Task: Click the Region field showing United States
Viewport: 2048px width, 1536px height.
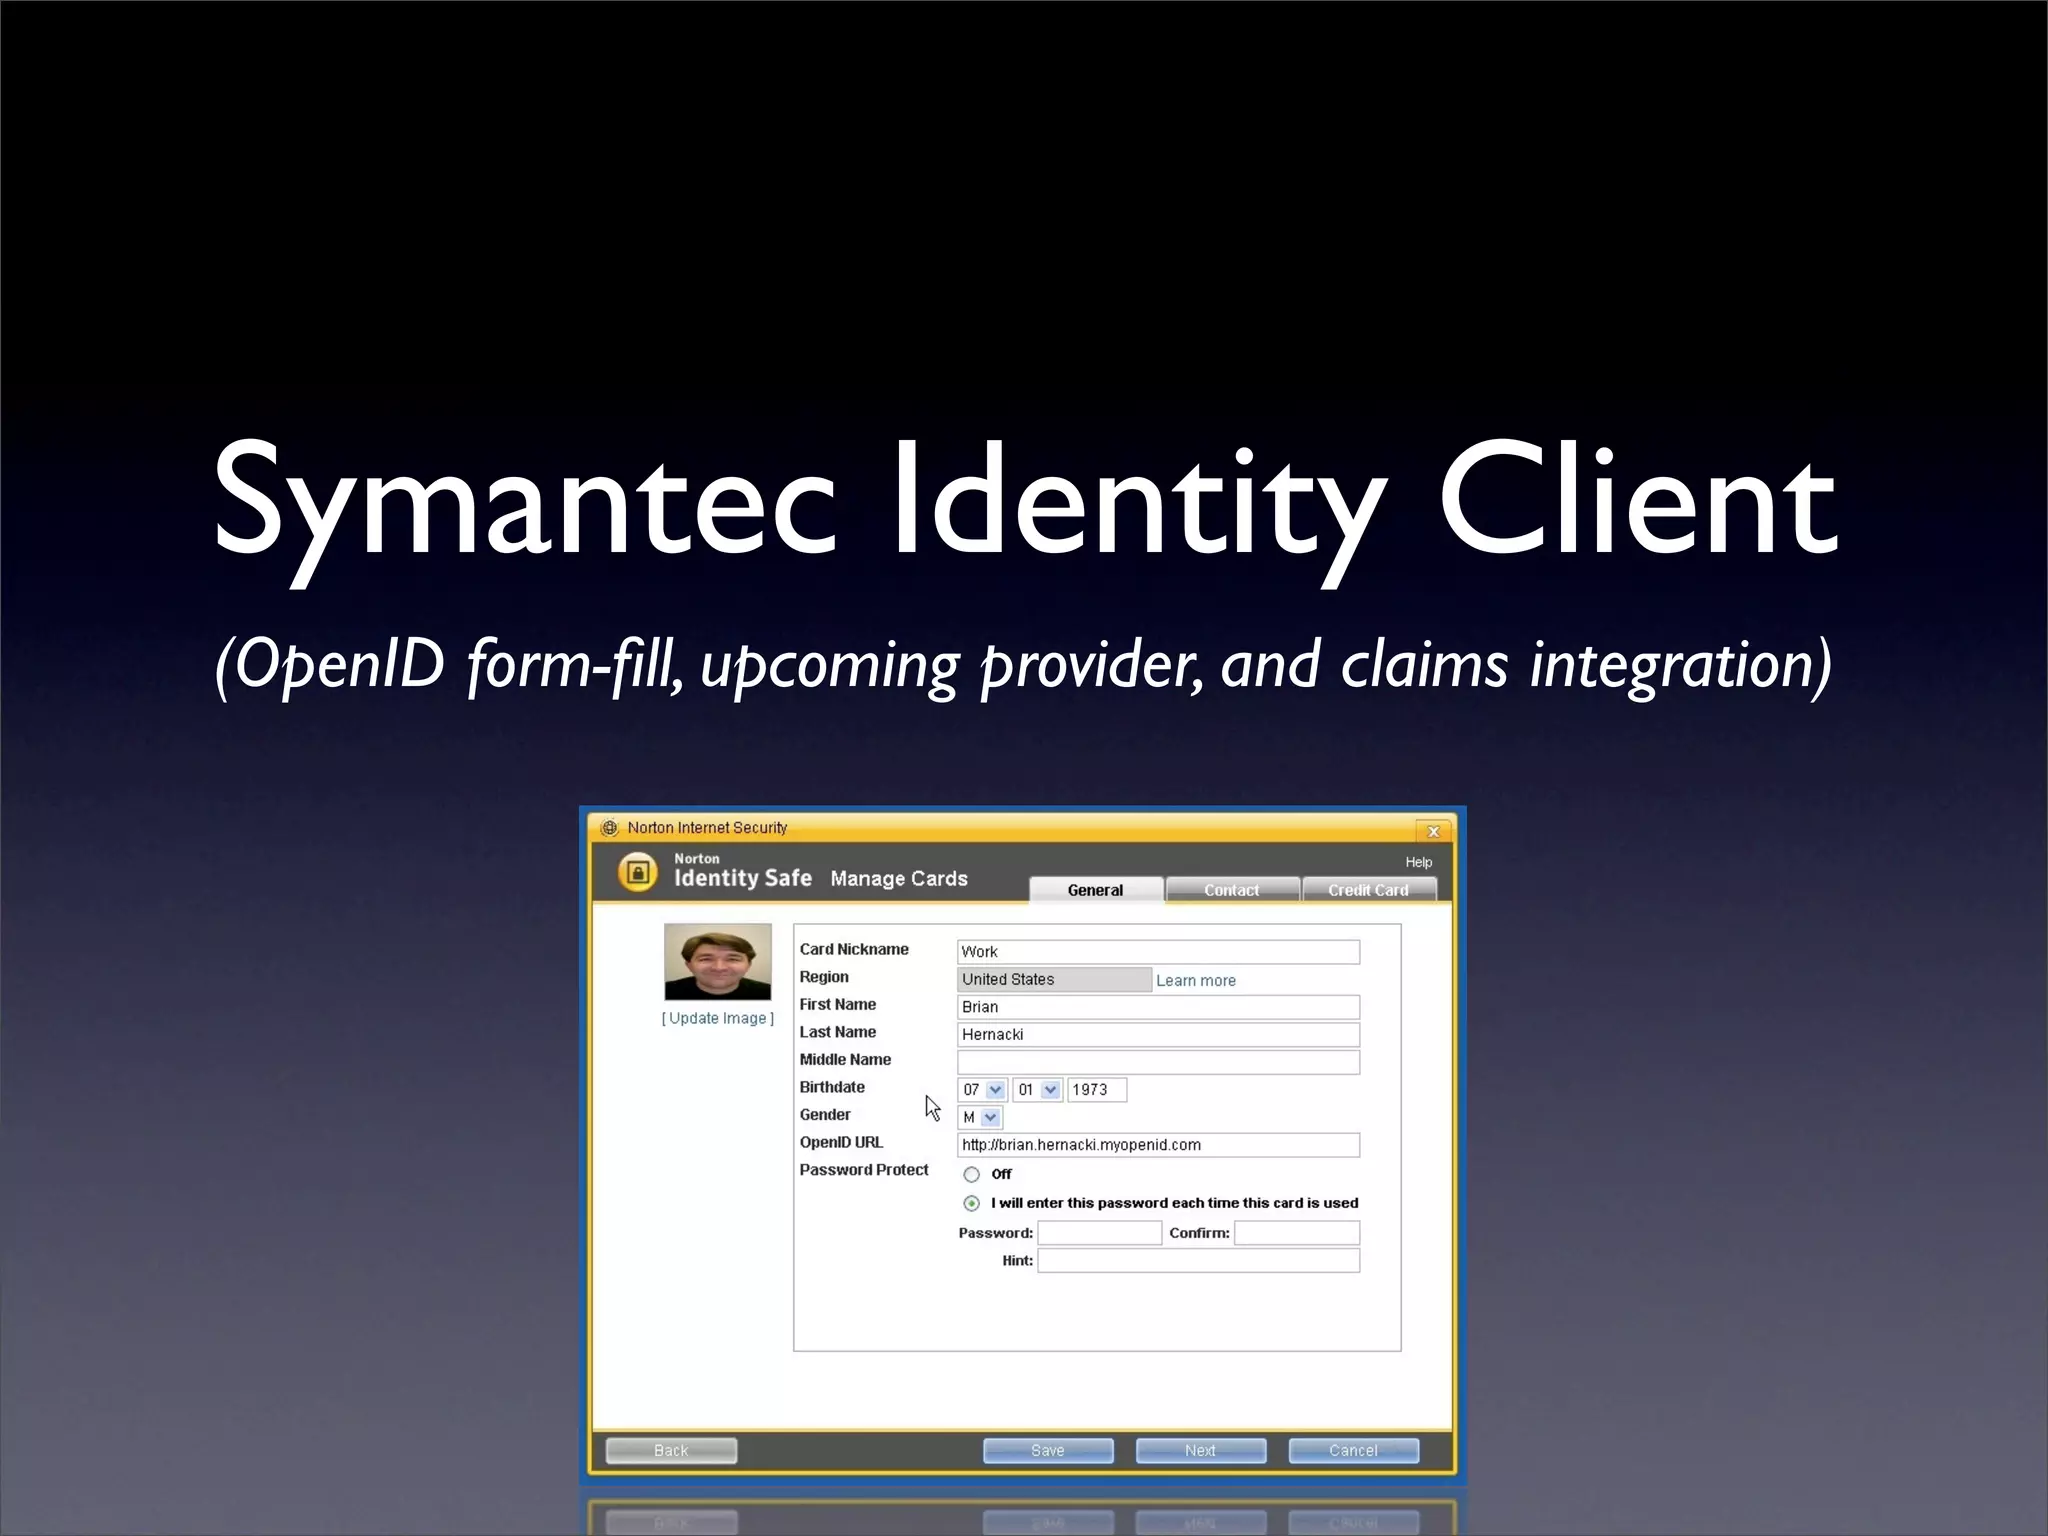Action: tap(1054, 979)
